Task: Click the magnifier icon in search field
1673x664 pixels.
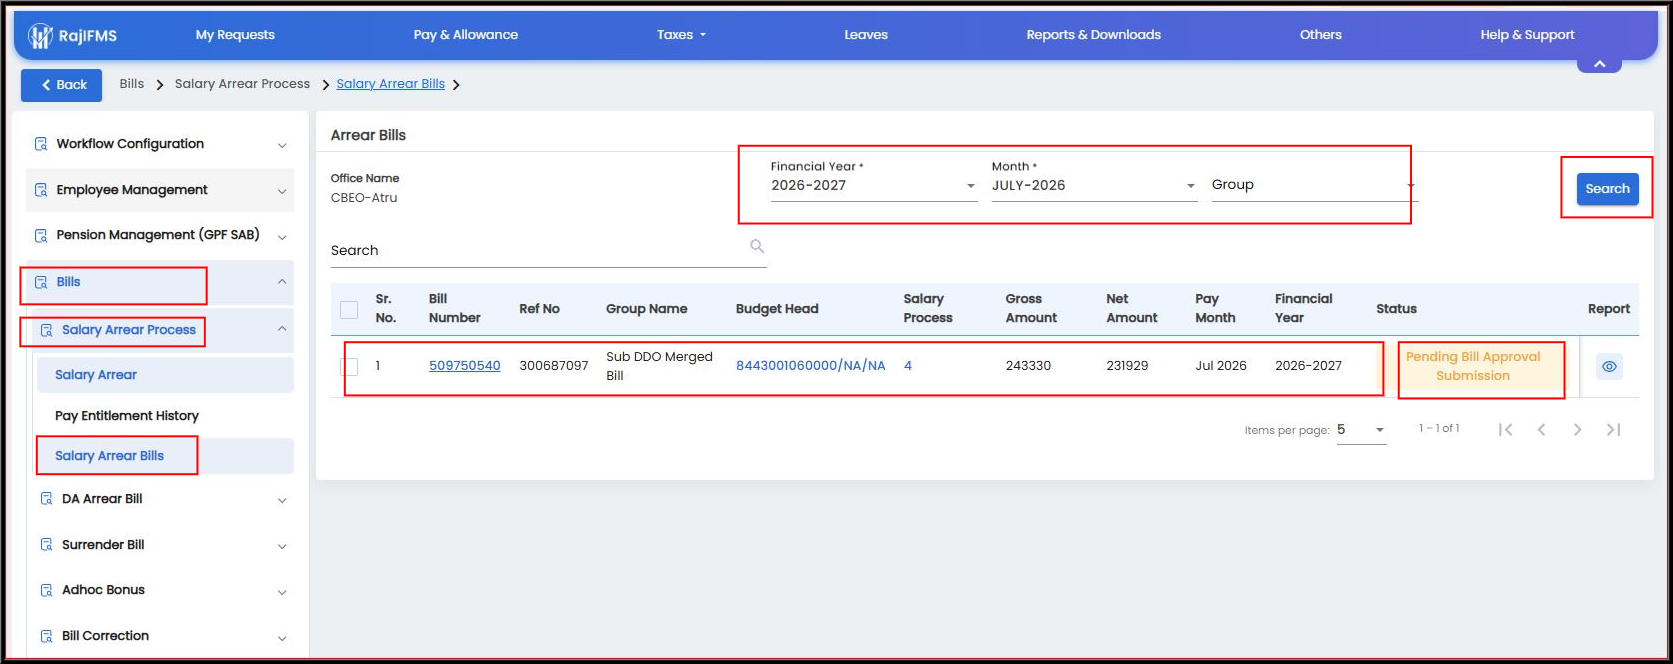Action: (757, 246)
